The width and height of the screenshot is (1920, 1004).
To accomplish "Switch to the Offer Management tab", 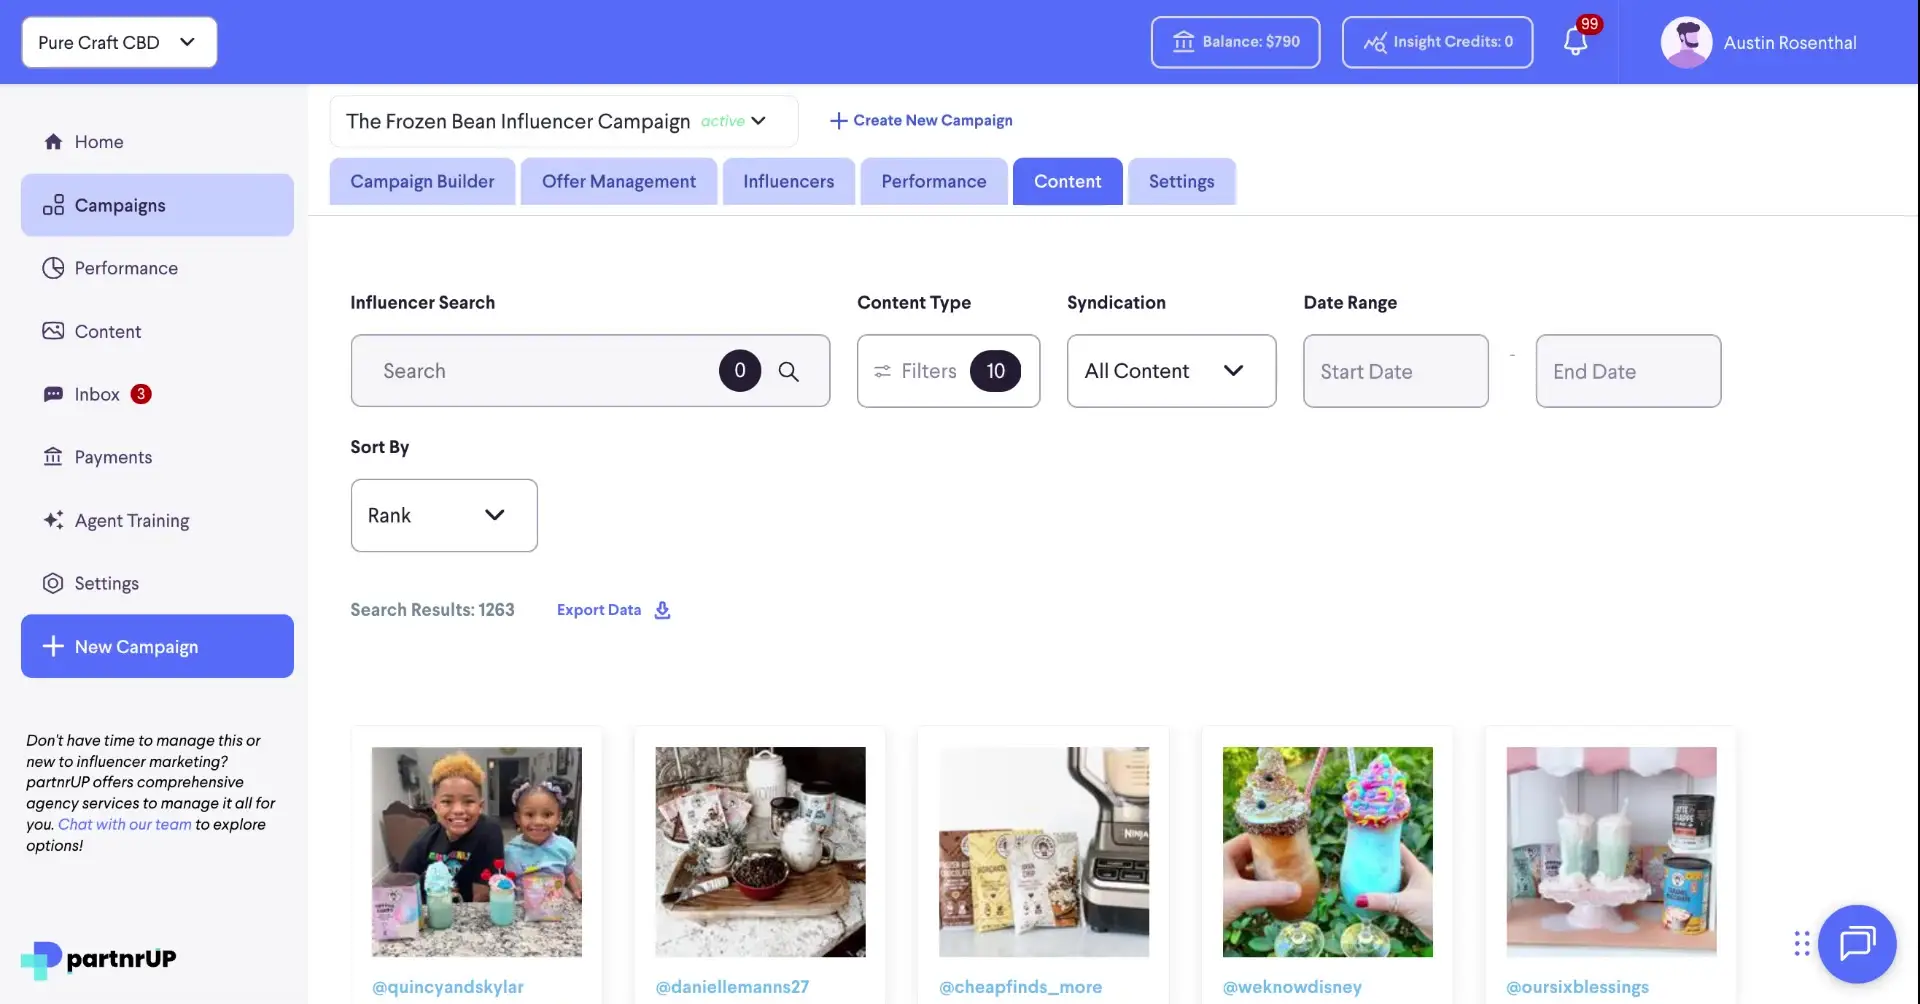I will [618, 181].
